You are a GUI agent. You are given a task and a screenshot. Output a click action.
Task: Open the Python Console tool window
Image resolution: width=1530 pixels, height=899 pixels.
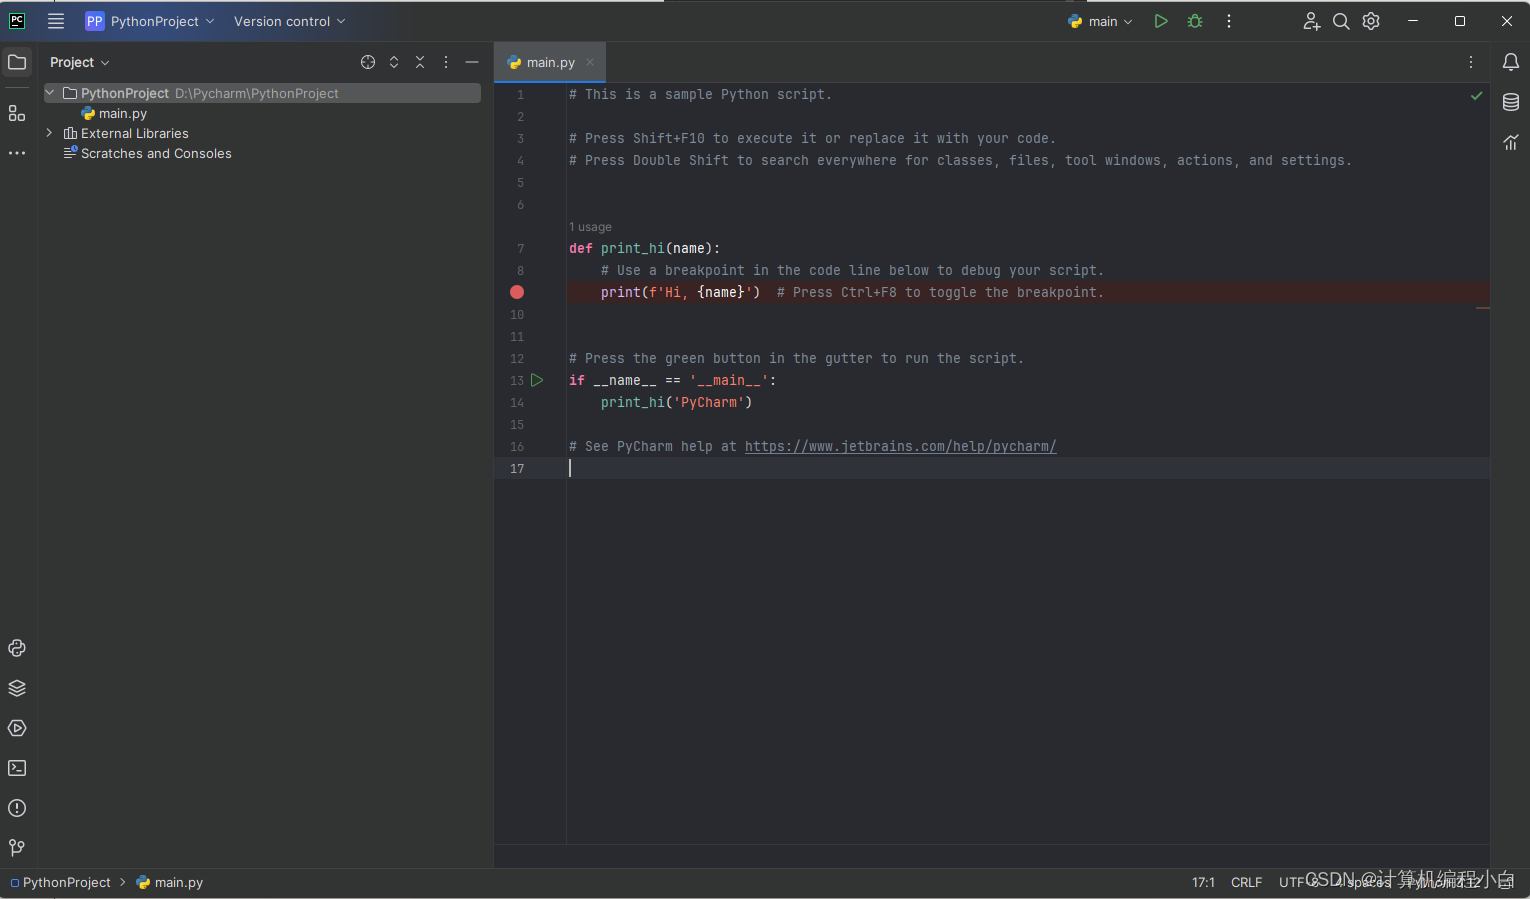click(x=17, y=648)
